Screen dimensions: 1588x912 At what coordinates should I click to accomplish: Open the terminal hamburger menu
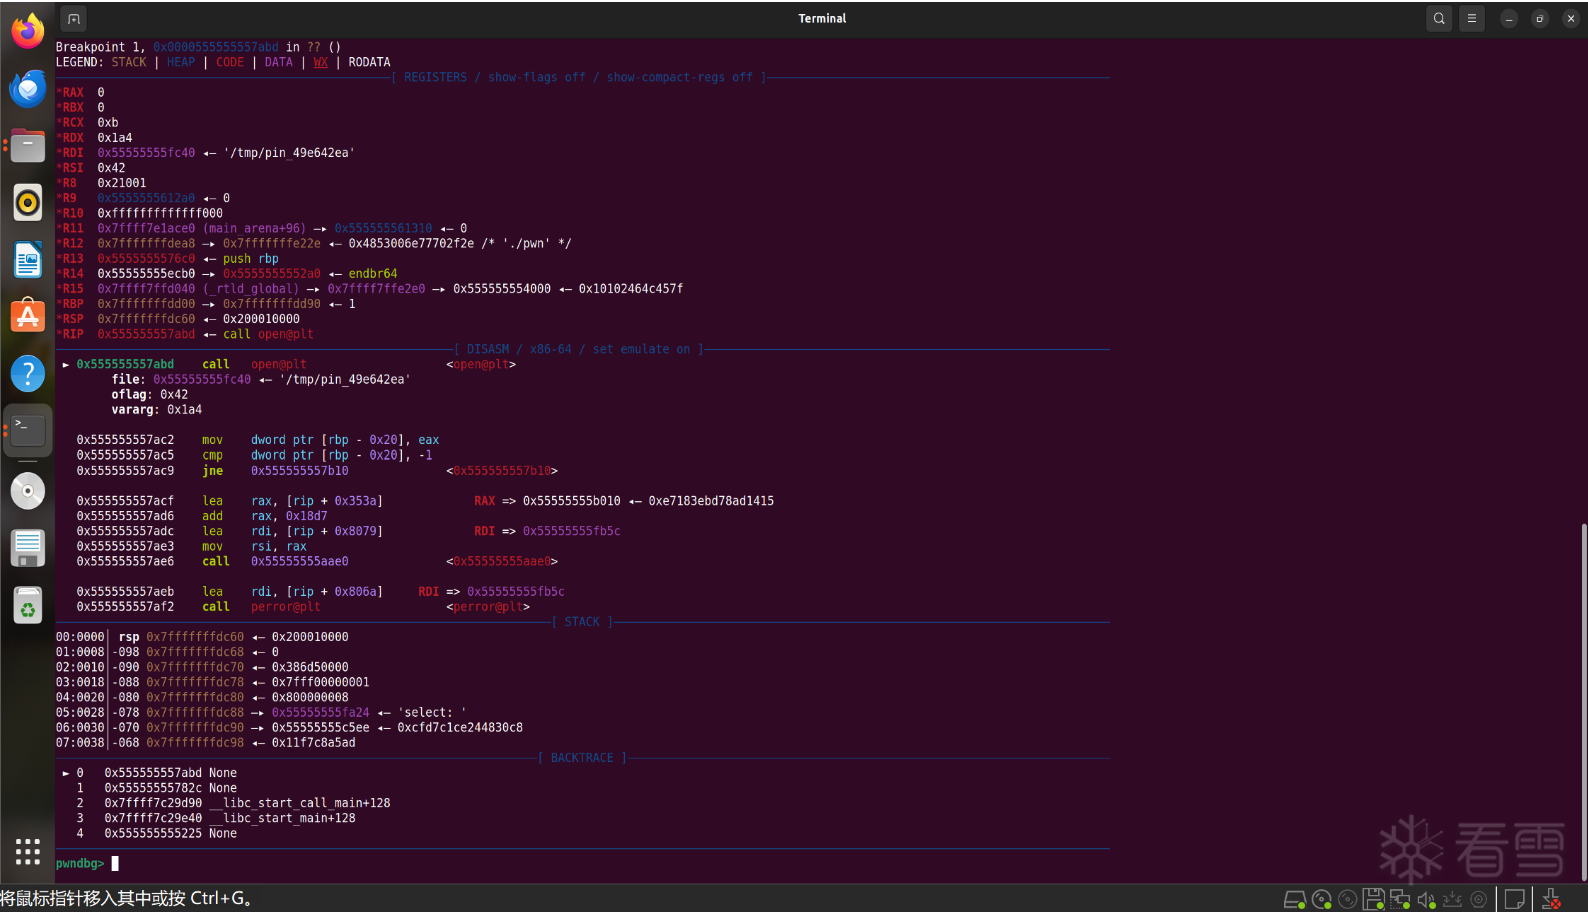[1472, 19]
